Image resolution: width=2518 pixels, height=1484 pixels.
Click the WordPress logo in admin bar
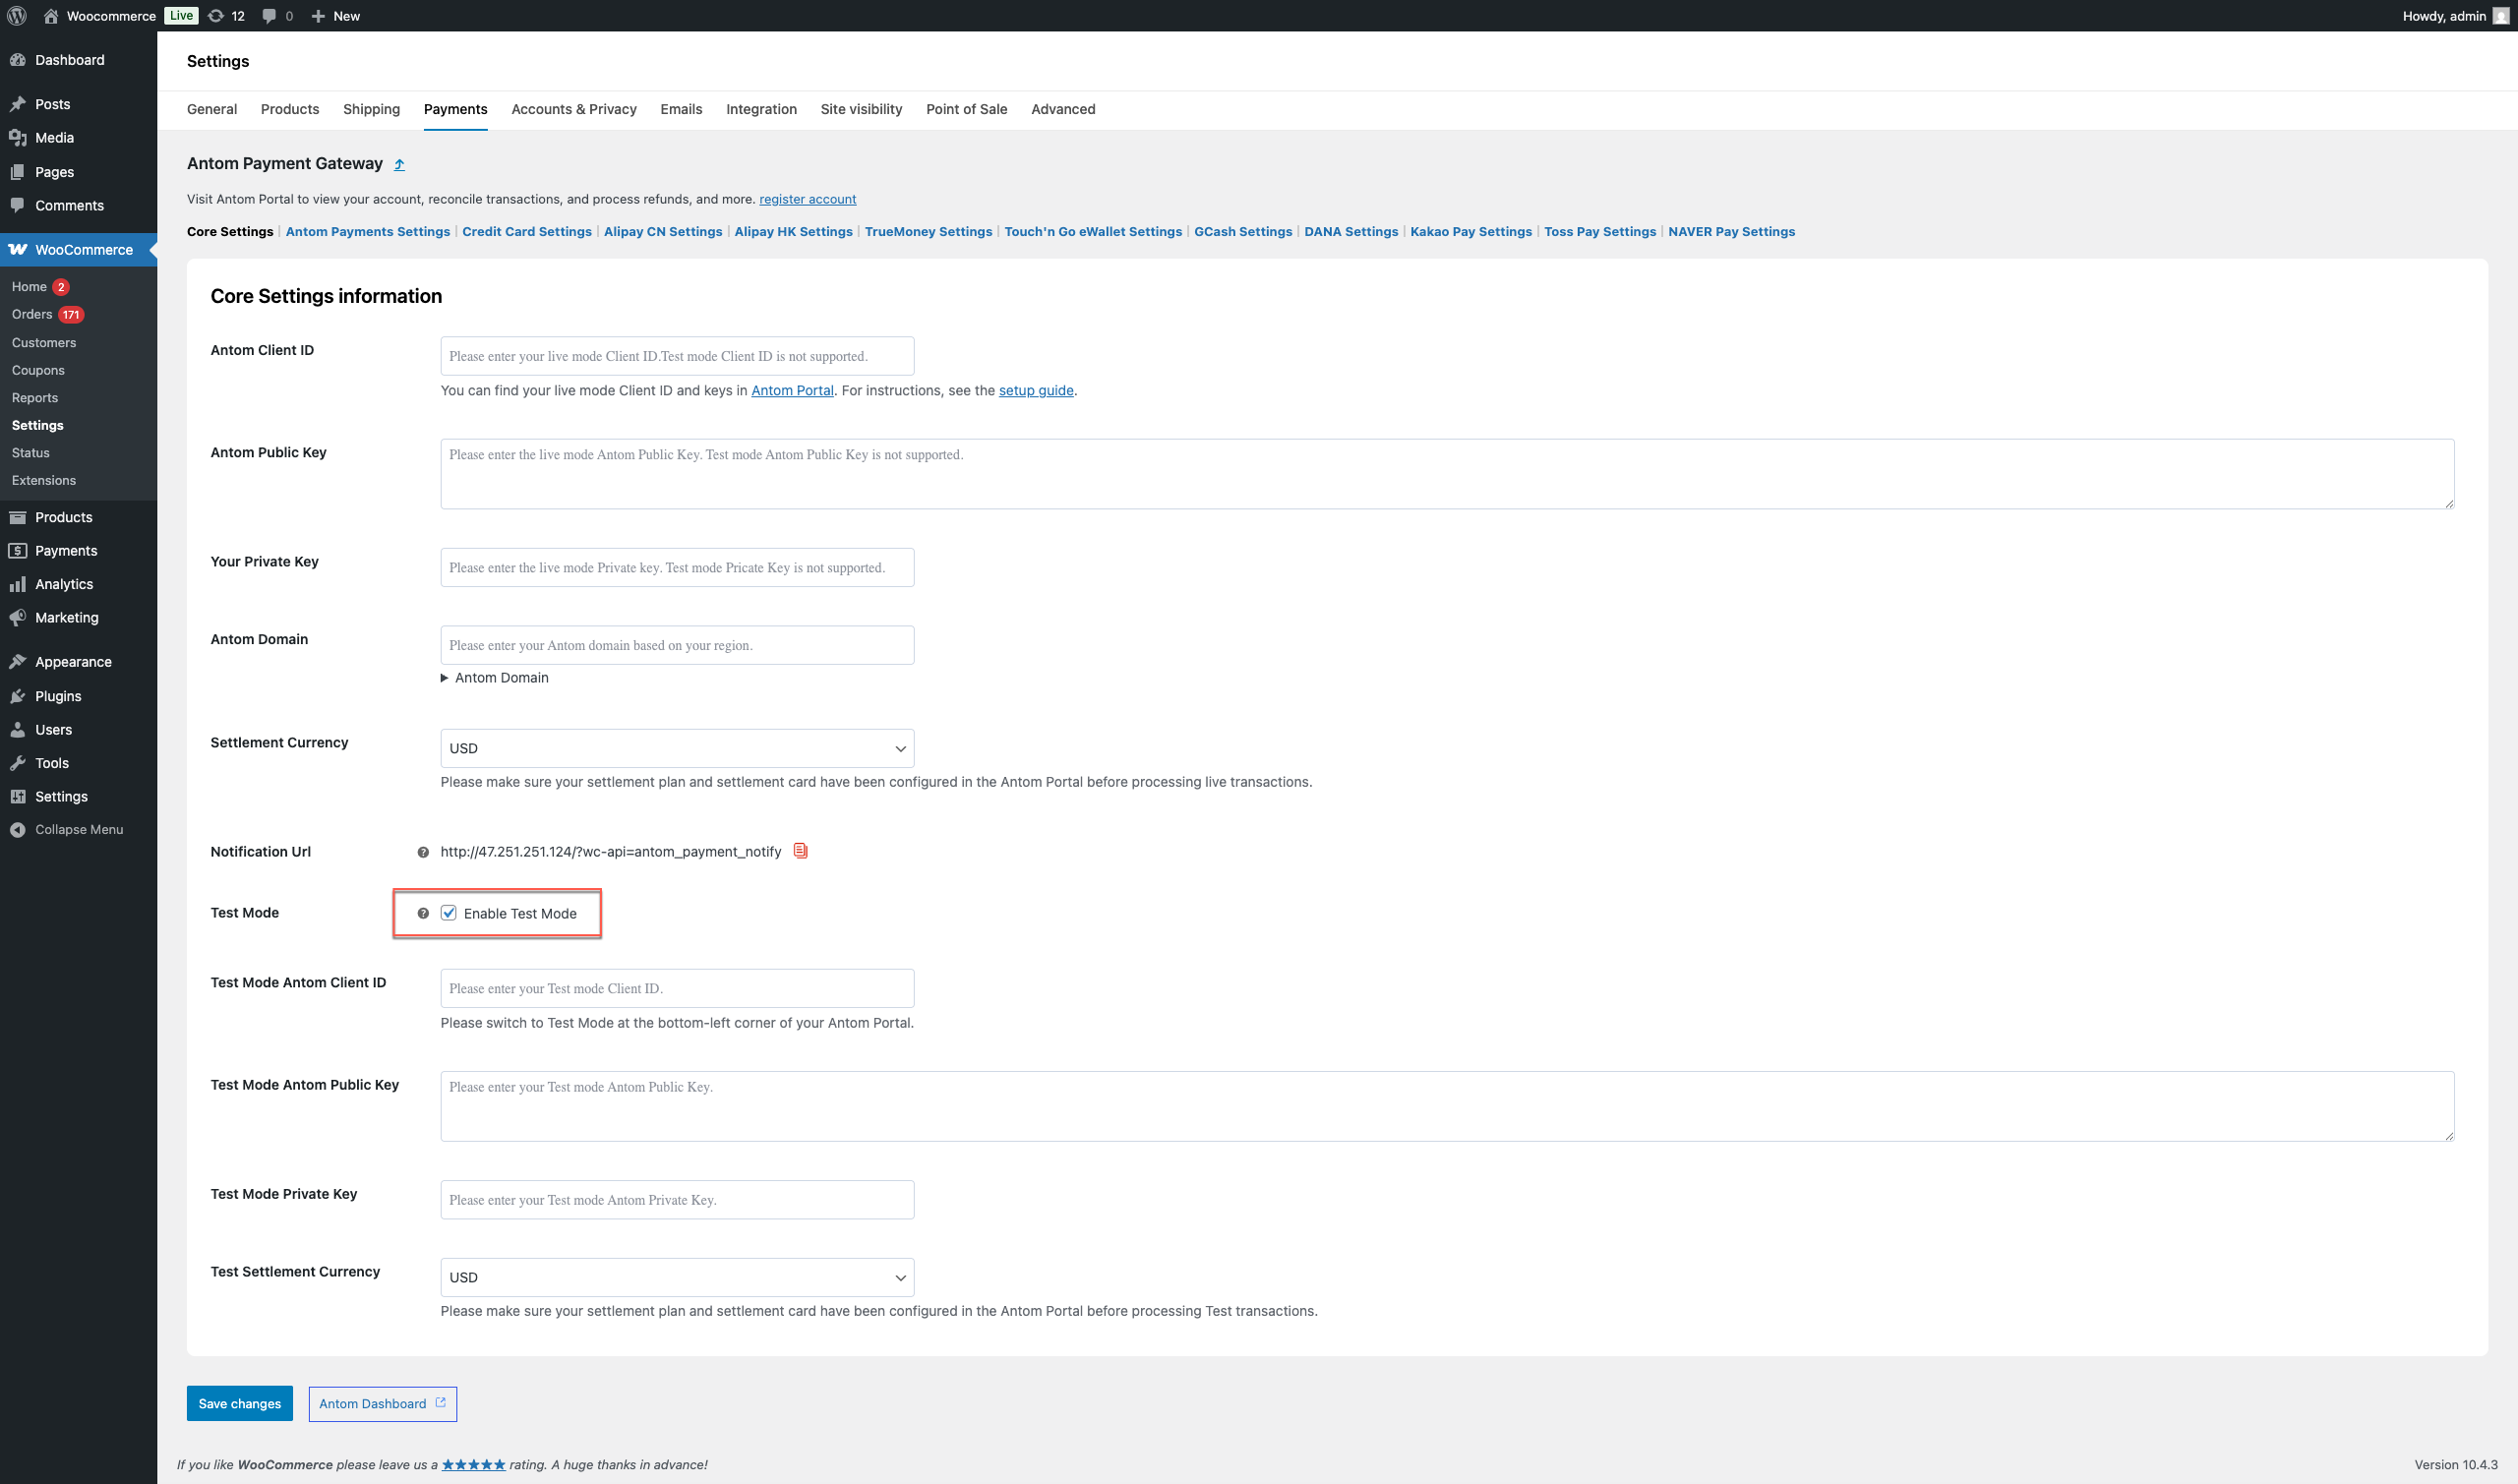coord(17,16)
